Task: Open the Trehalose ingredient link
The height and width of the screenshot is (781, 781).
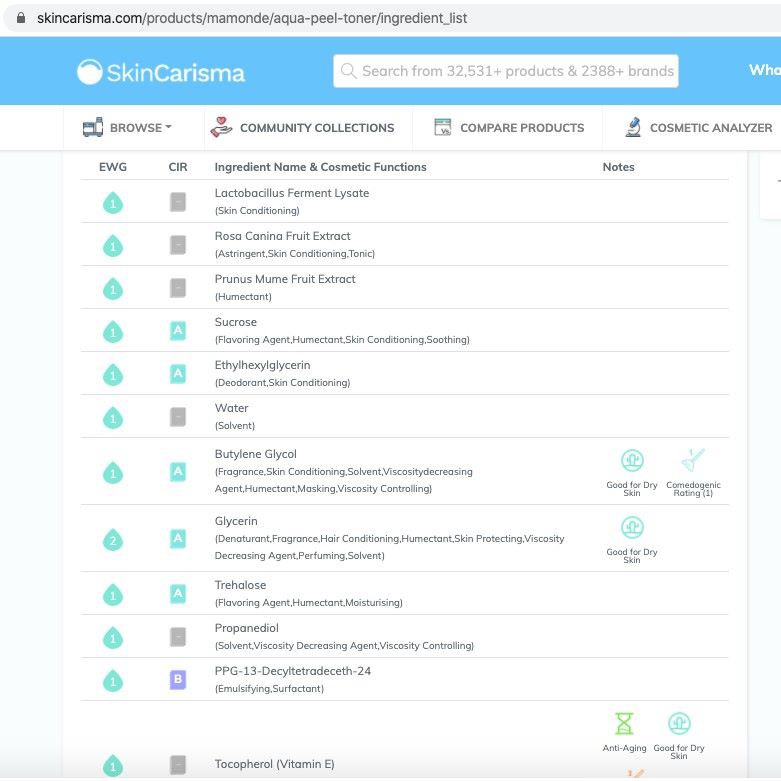Action: click(x=240, y=585)
